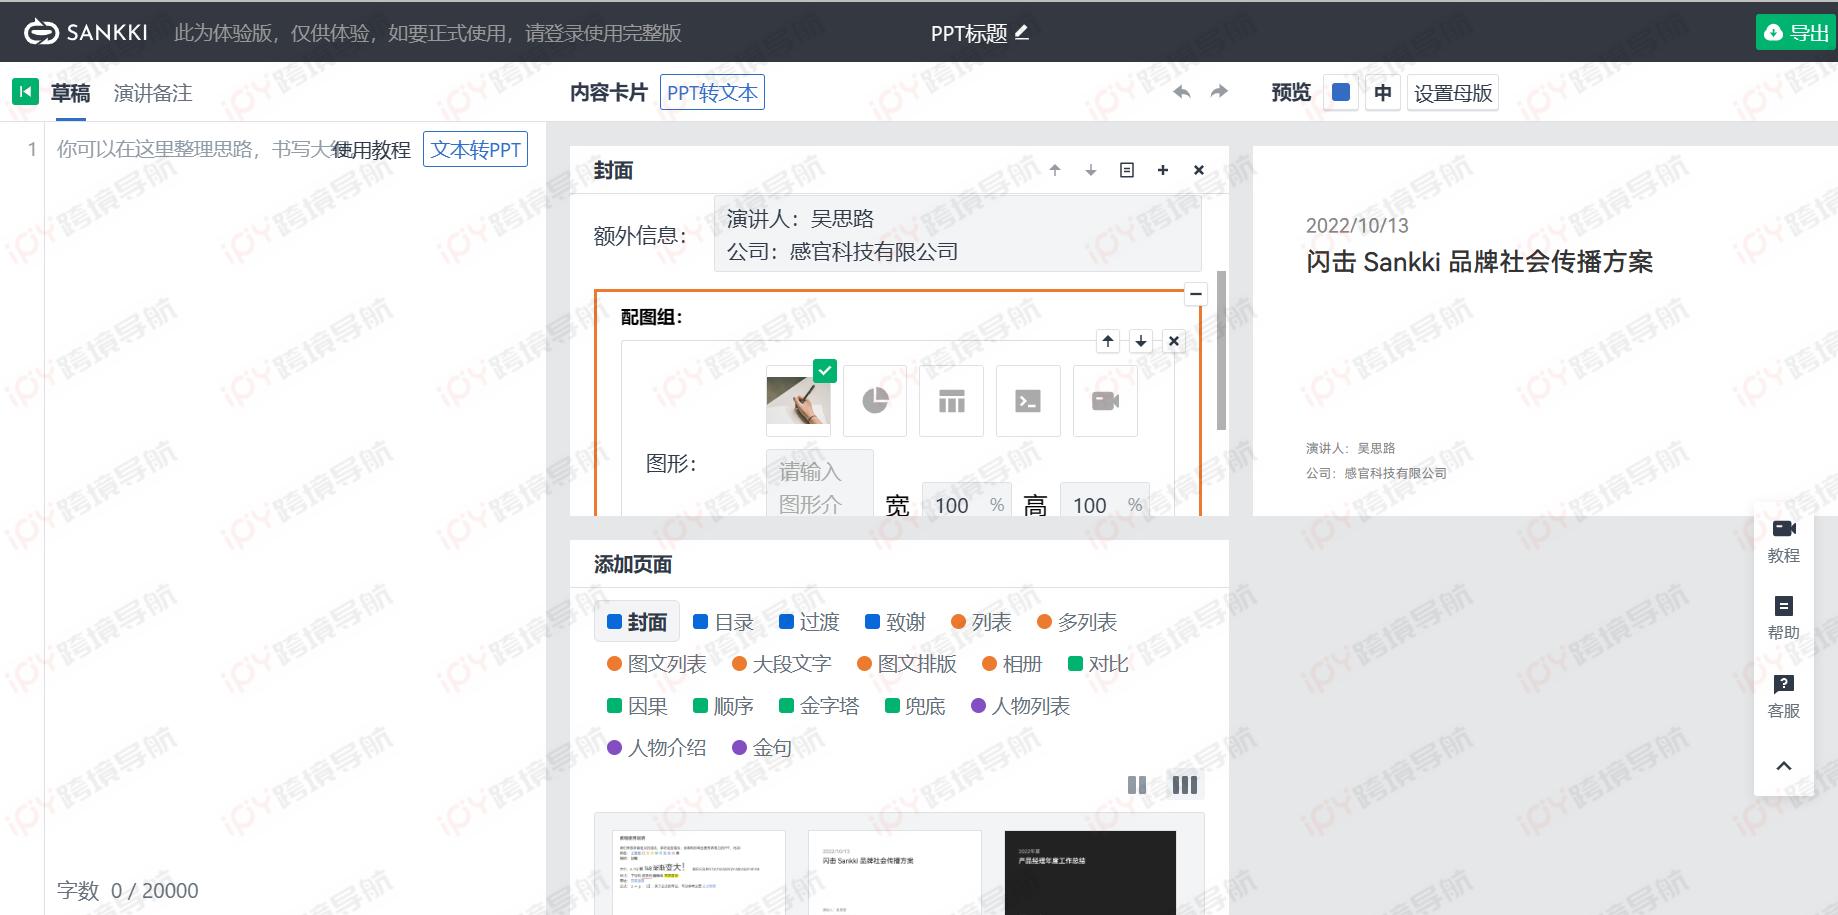1838x915 pixels.
Task: Select the photo image type thumbnail
Action: 797,401
